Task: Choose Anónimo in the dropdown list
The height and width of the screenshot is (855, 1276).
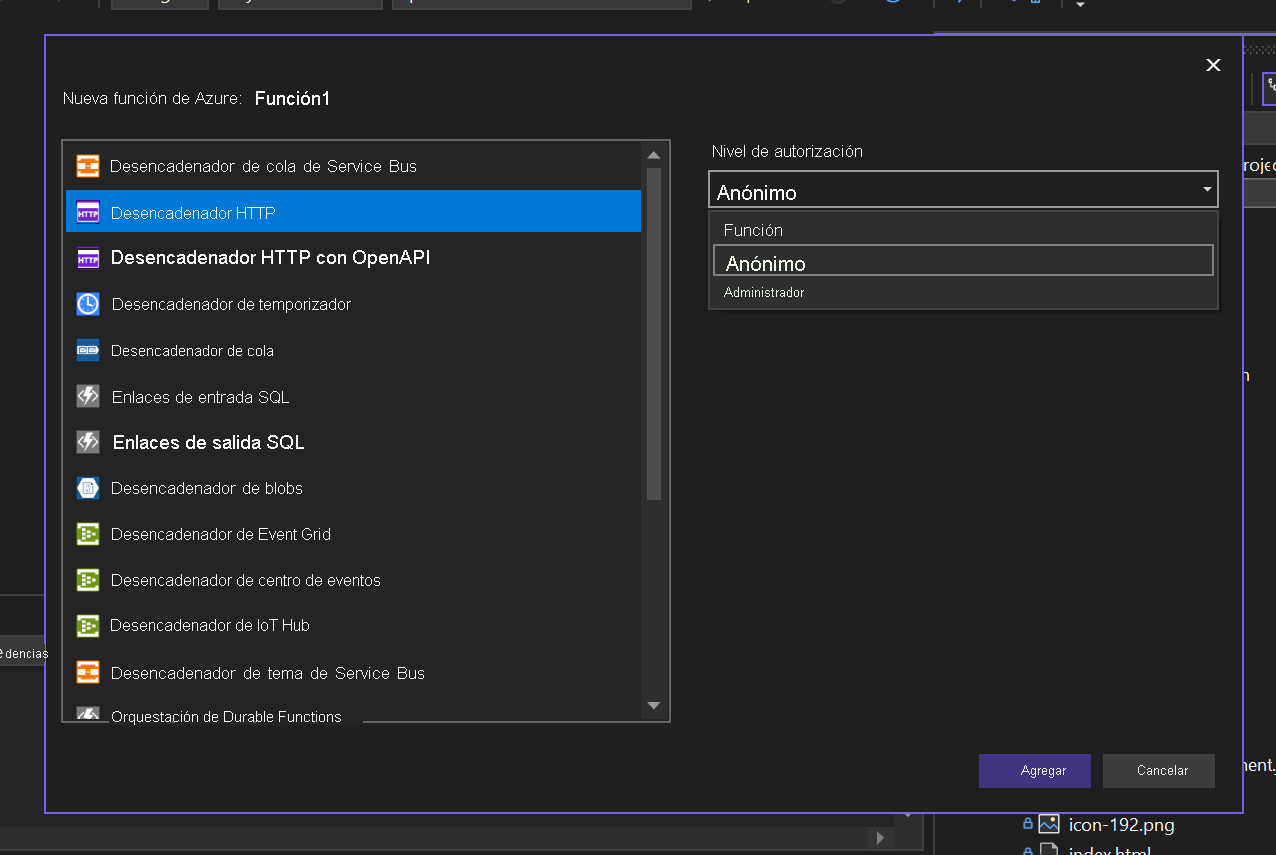Action: pos(963,262)
